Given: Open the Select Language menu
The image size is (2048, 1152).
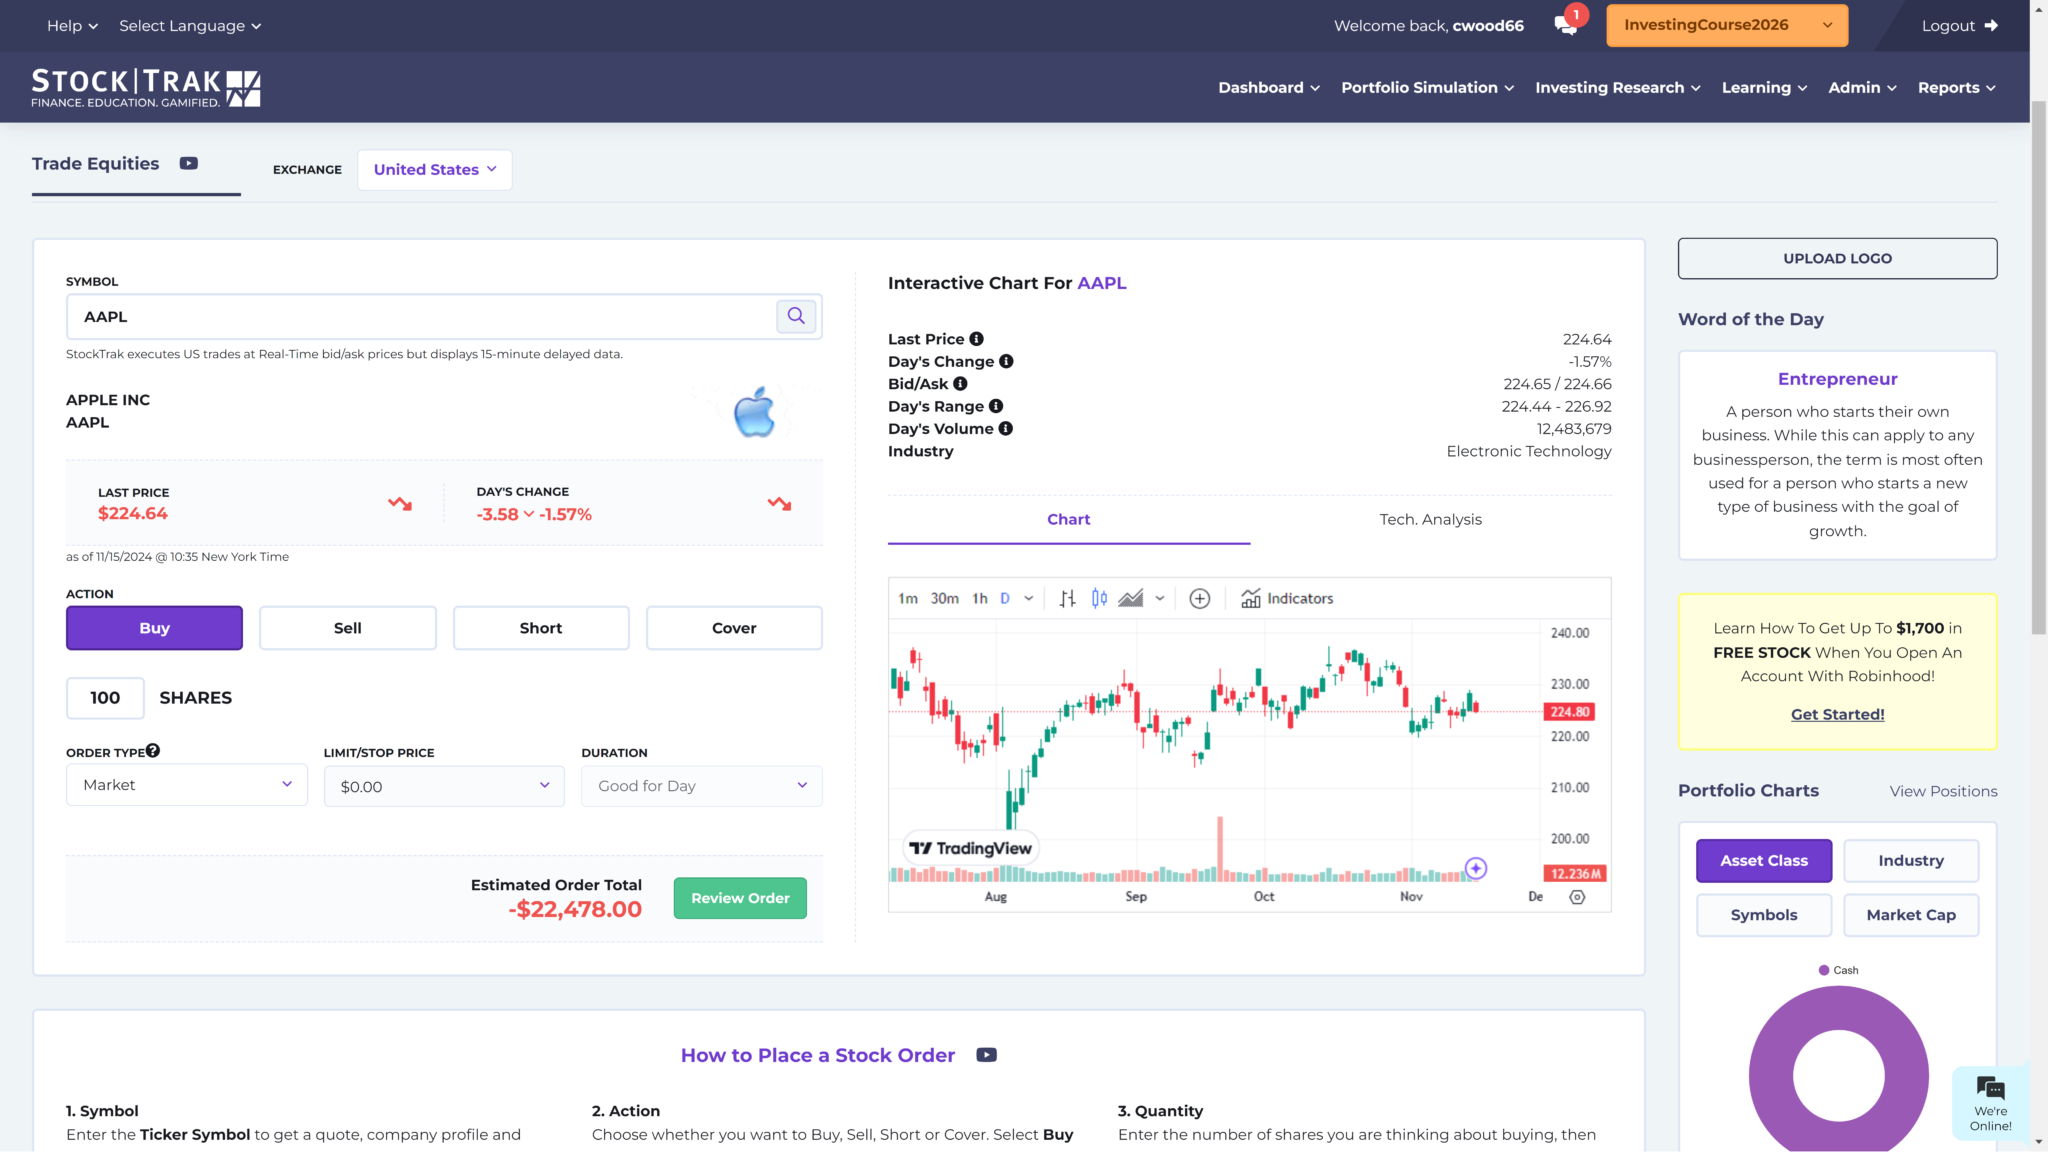Looking at the screenshot, I should click(190, 25).
